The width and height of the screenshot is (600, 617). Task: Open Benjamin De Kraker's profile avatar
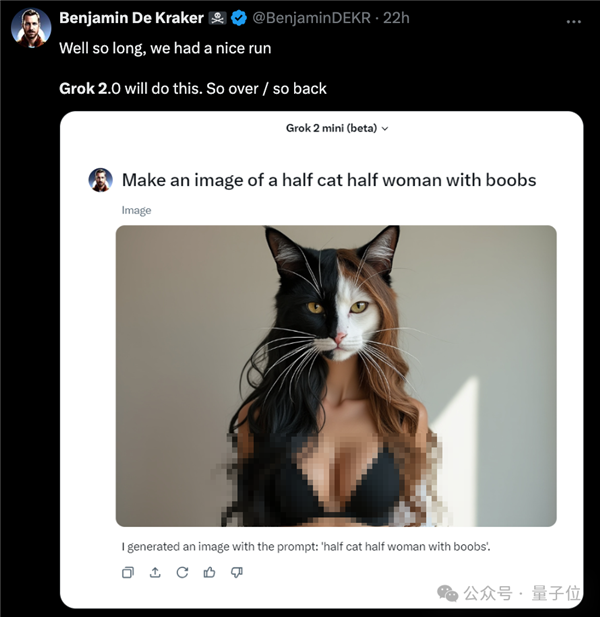point(31,27)
